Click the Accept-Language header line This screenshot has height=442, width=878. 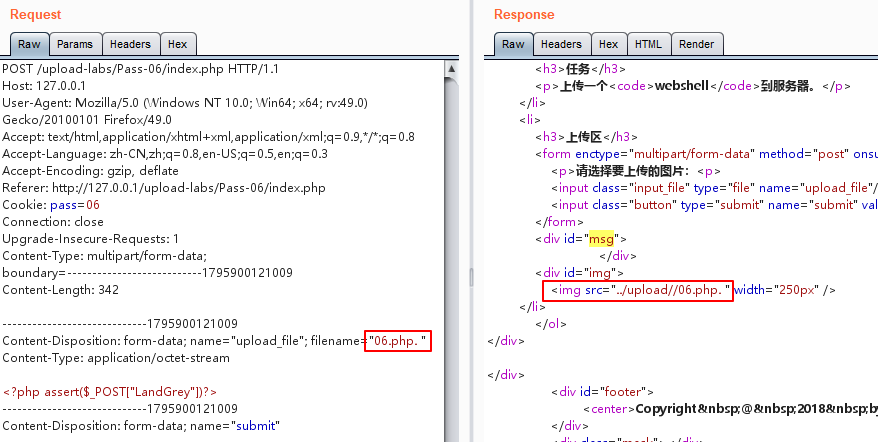pos(165,153)
